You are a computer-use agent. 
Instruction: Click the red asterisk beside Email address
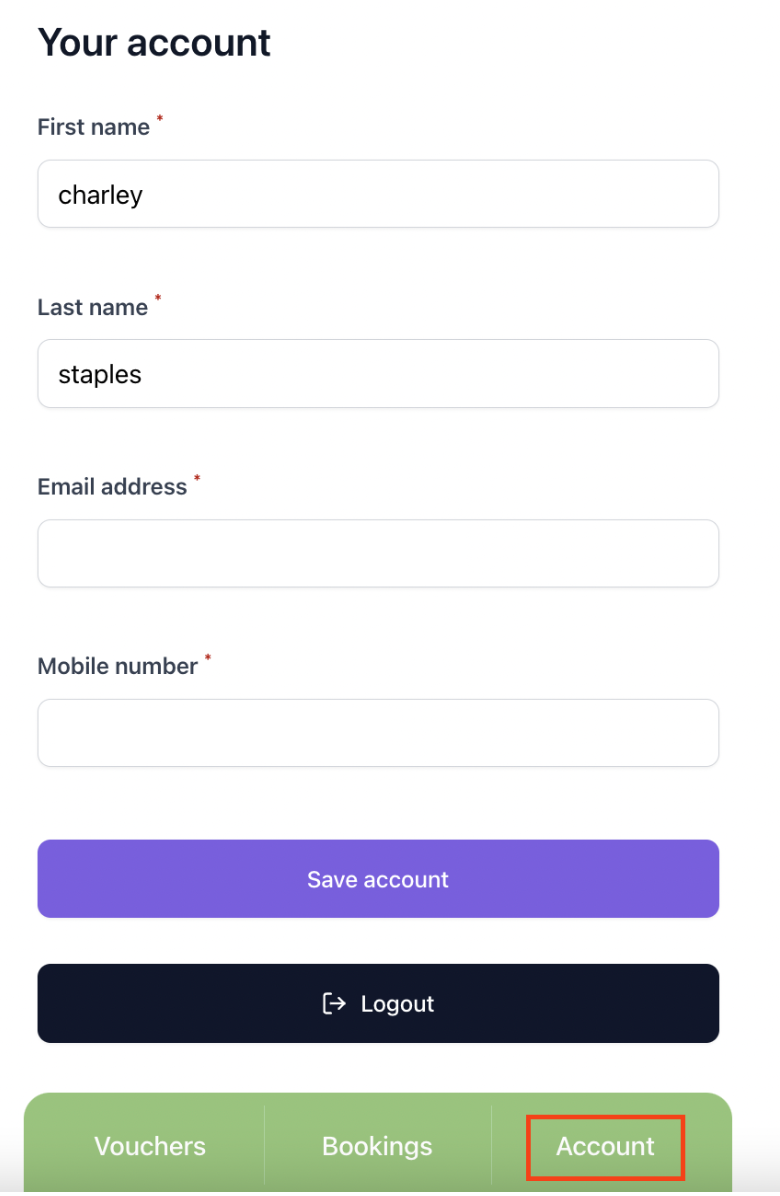point(197,479)
